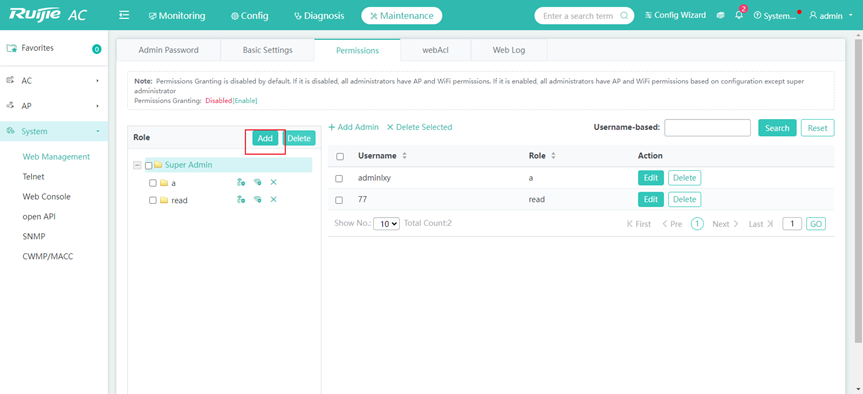The width and height of the screenshot is (863, 394).
Task: Switch to the Basic Settings tab
Action: (x=267, y=50)
